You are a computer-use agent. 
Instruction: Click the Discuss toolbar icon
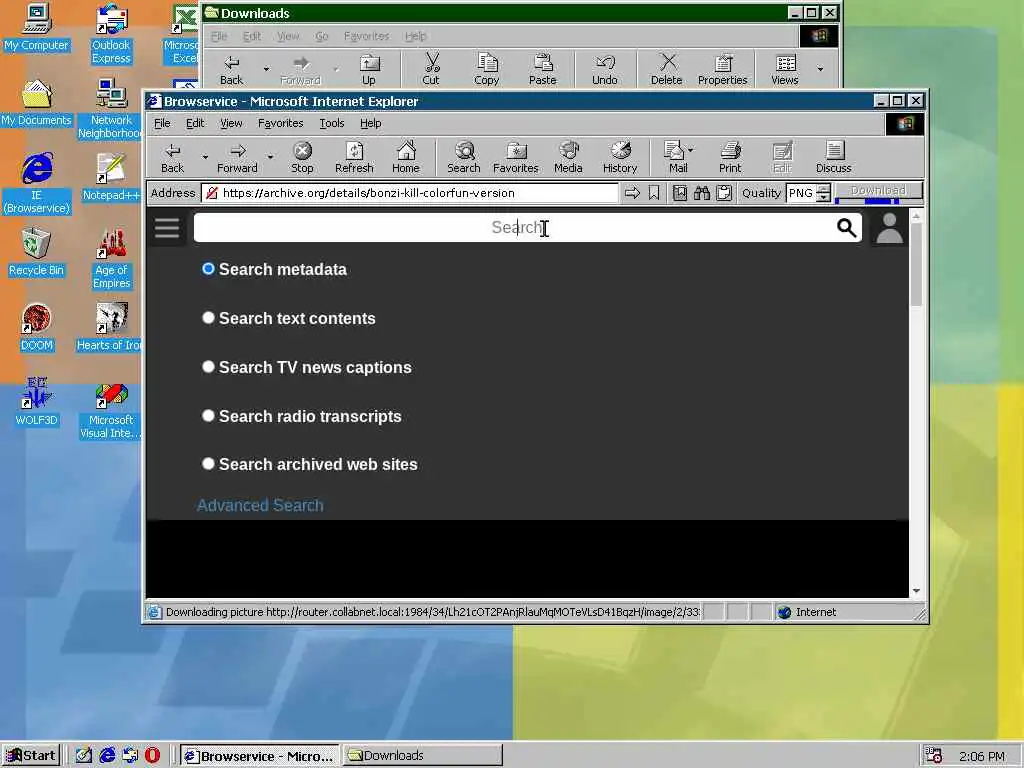pyautogui.click(x=833, y=157)
